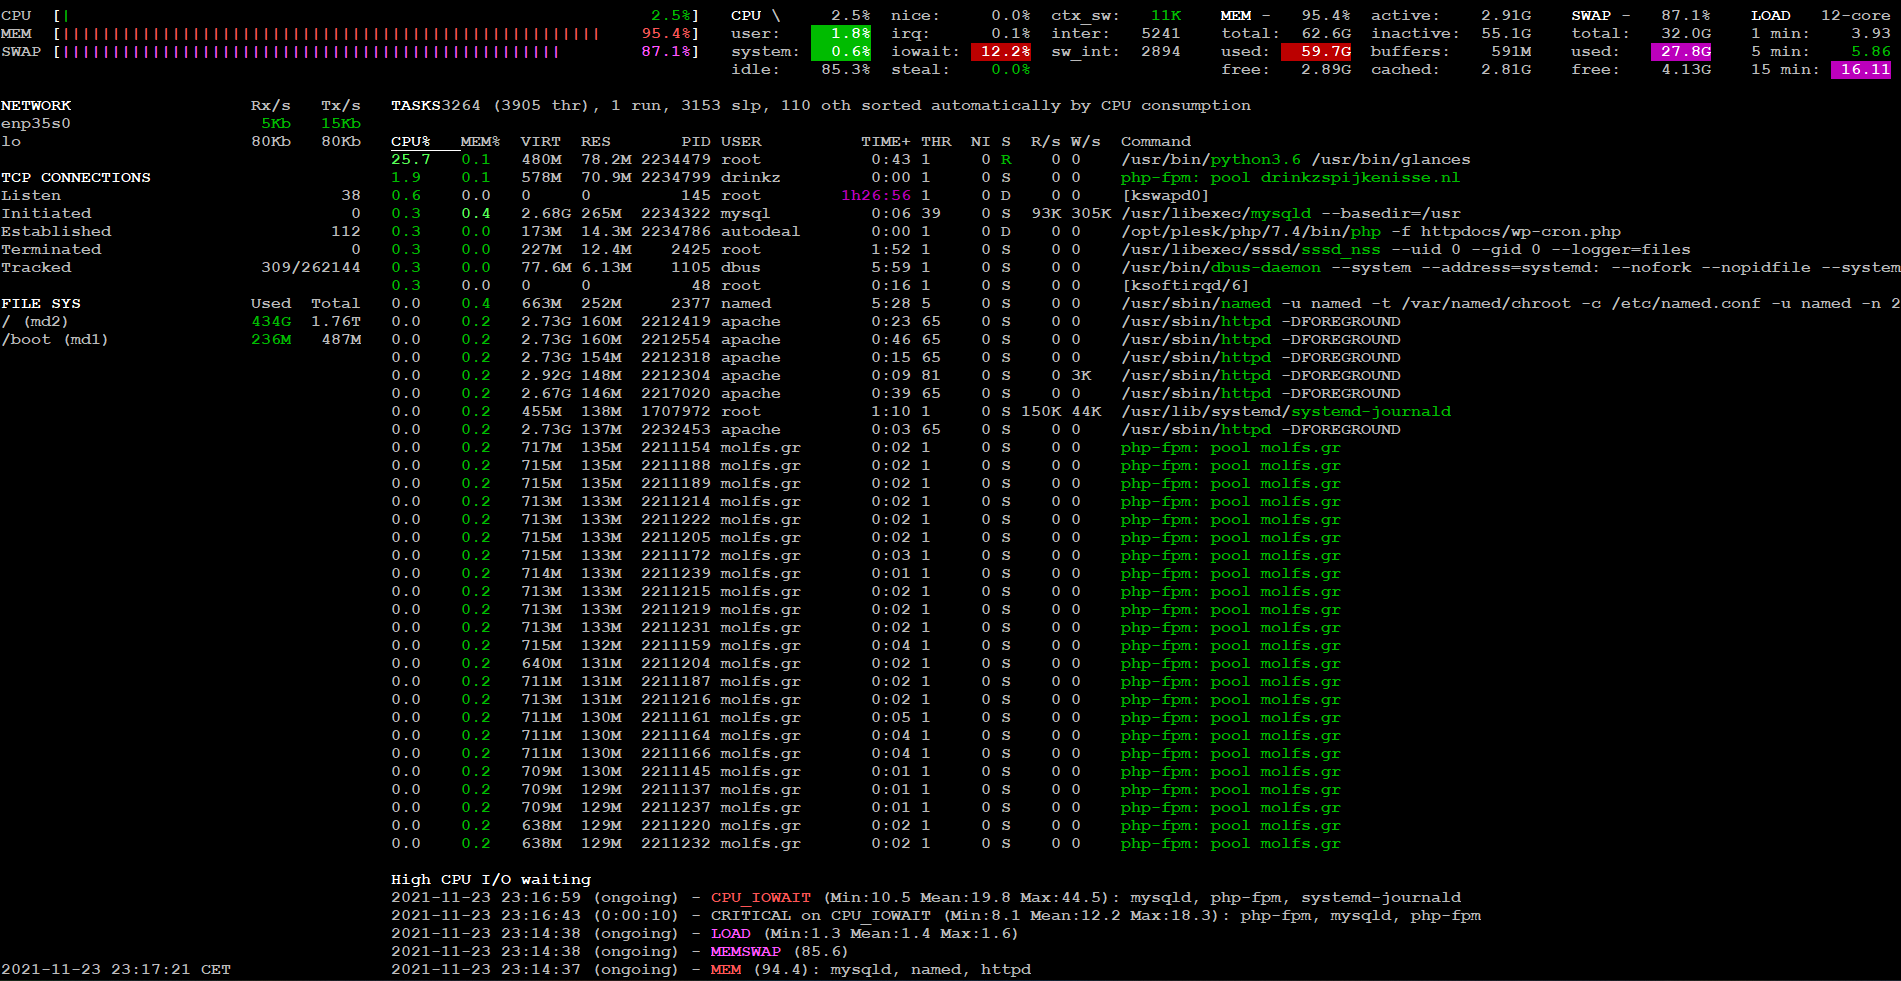Select the /usr/bin/glances python3.6 process row
Viewport: 1901px width, 981px height.
coord(931,160)
